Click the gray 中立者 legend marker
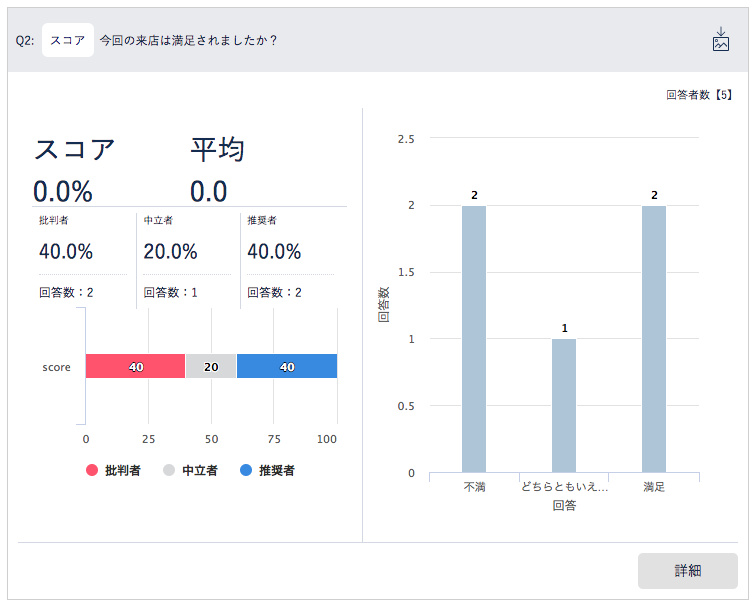 (169, 470)
